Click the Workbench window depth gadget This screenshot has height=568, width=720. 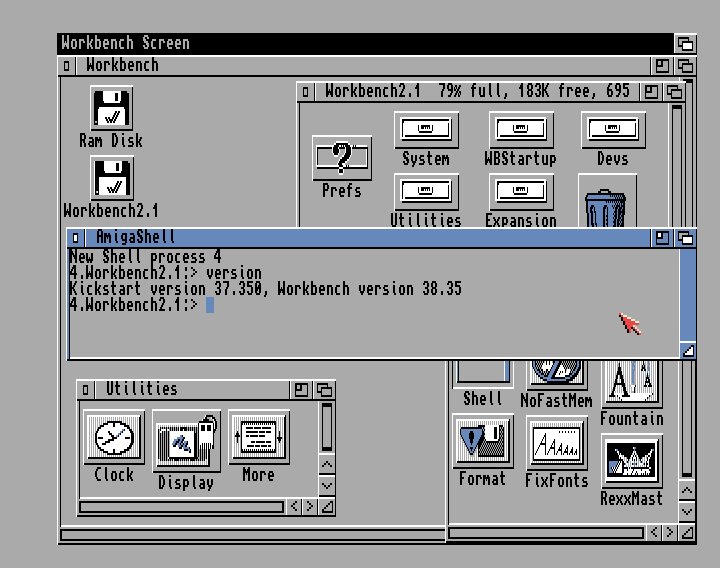pyautogui.click(x=686, y=66)
